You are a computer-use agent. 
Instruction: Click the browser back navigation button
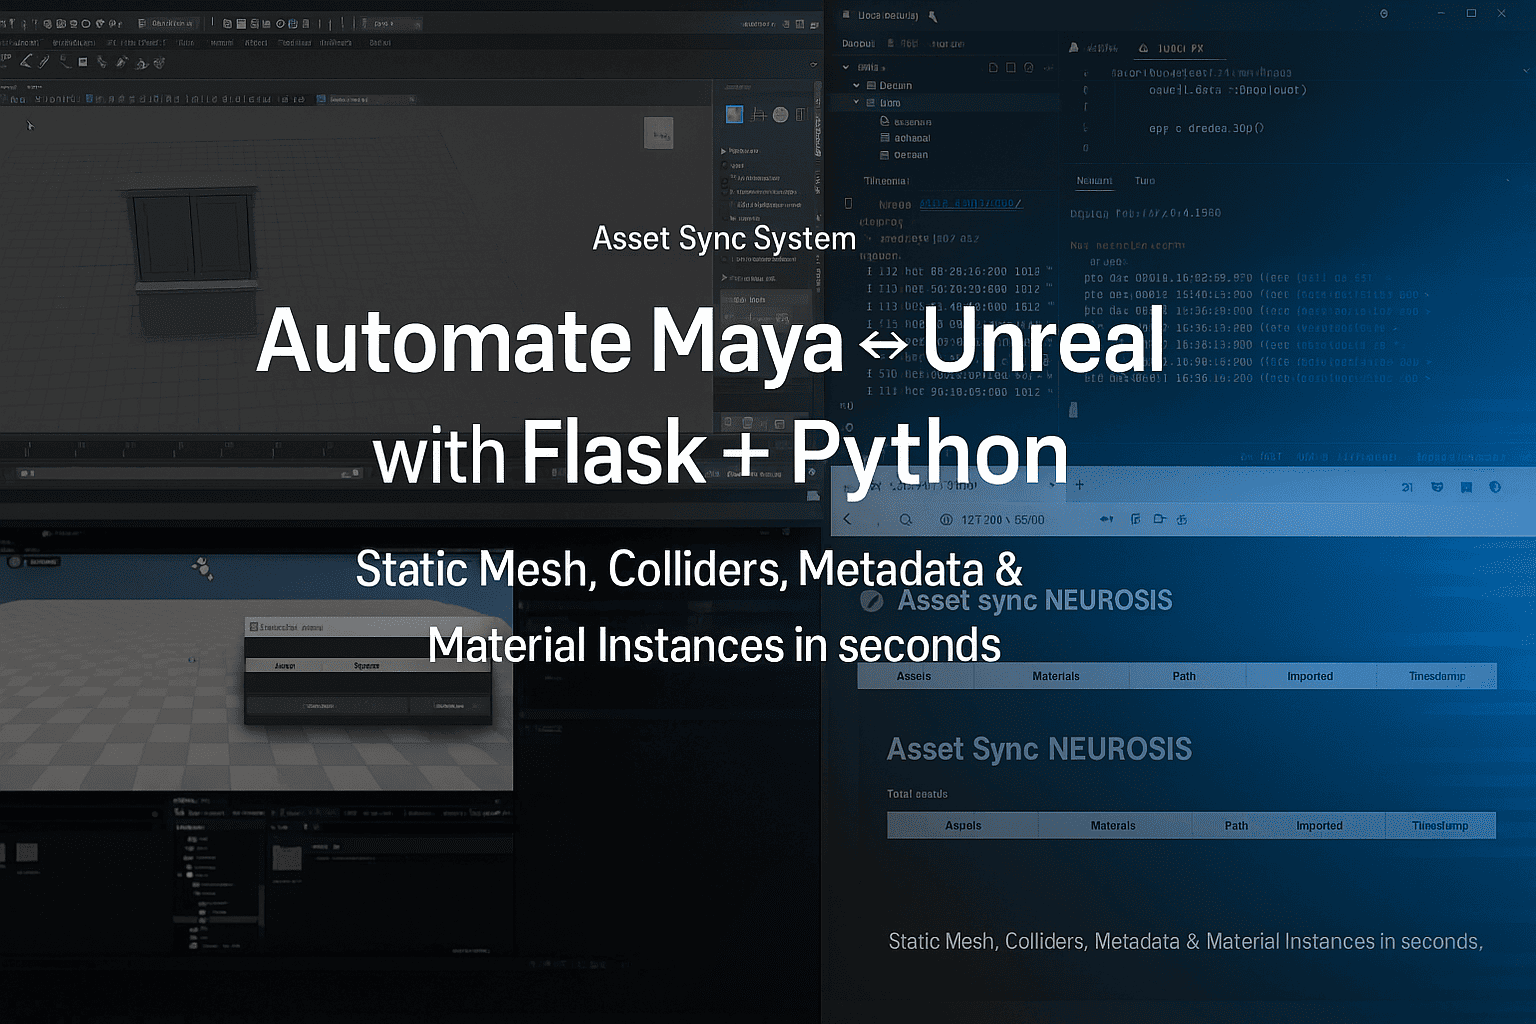(846, 518)
